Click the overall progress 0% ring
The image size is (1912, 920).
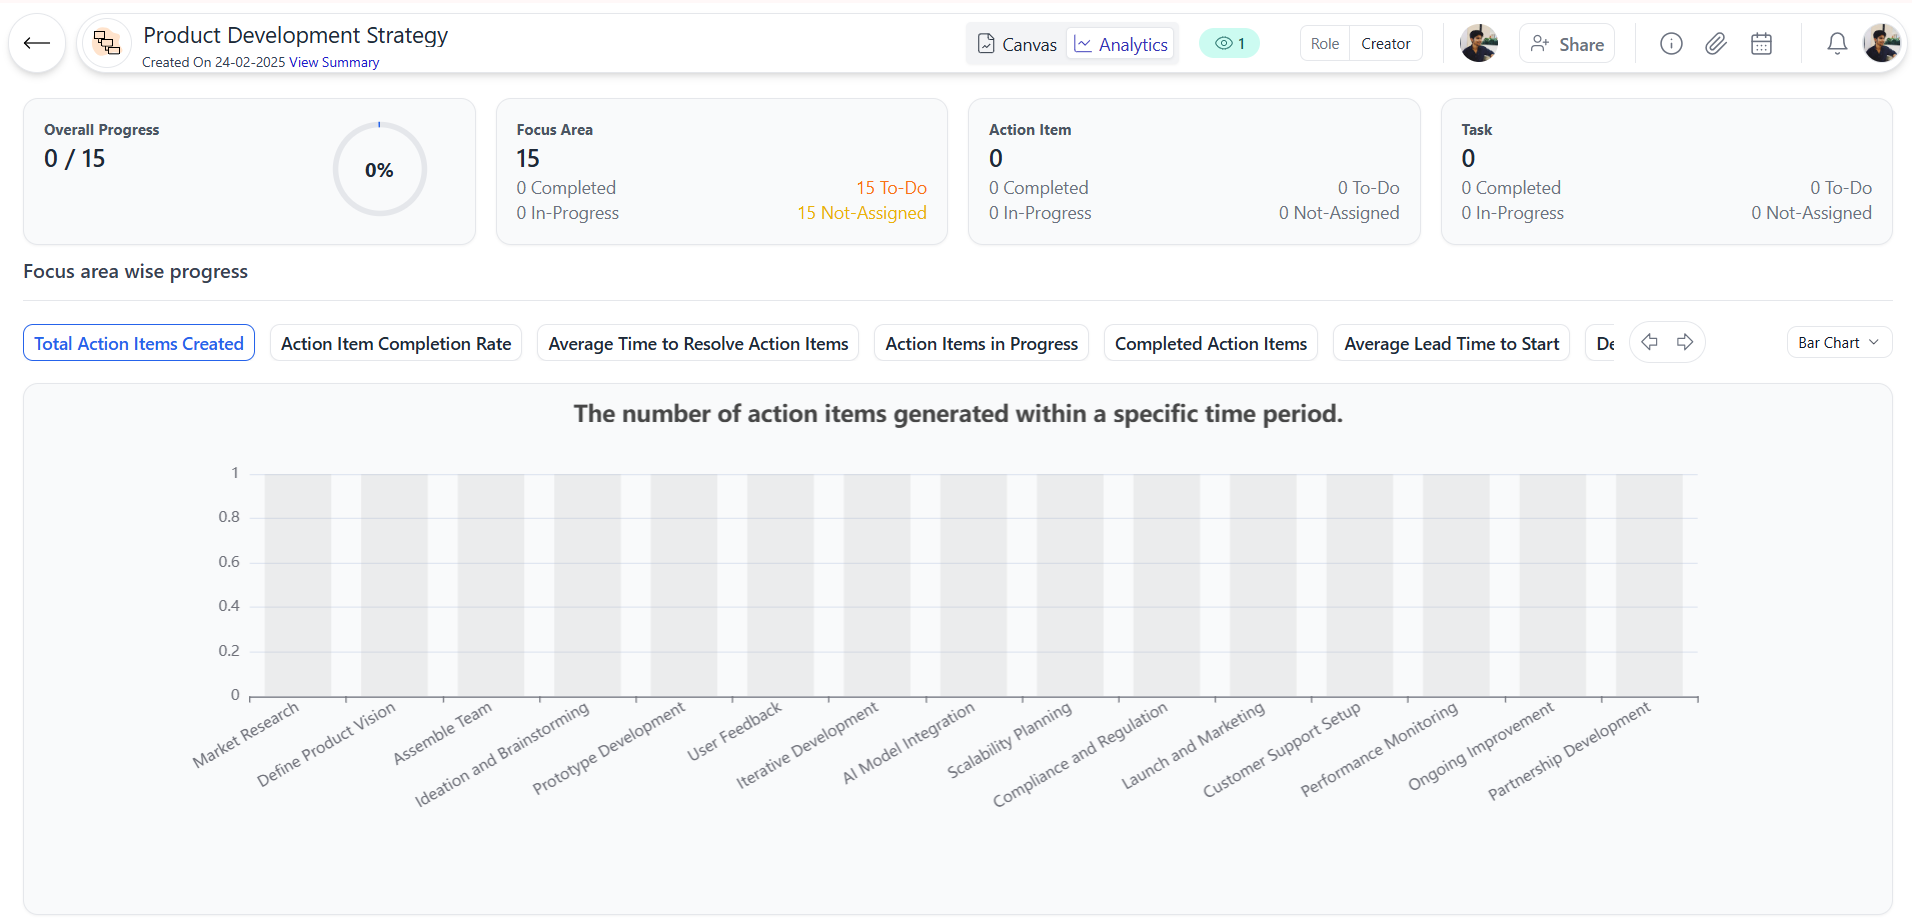(379, 170)
